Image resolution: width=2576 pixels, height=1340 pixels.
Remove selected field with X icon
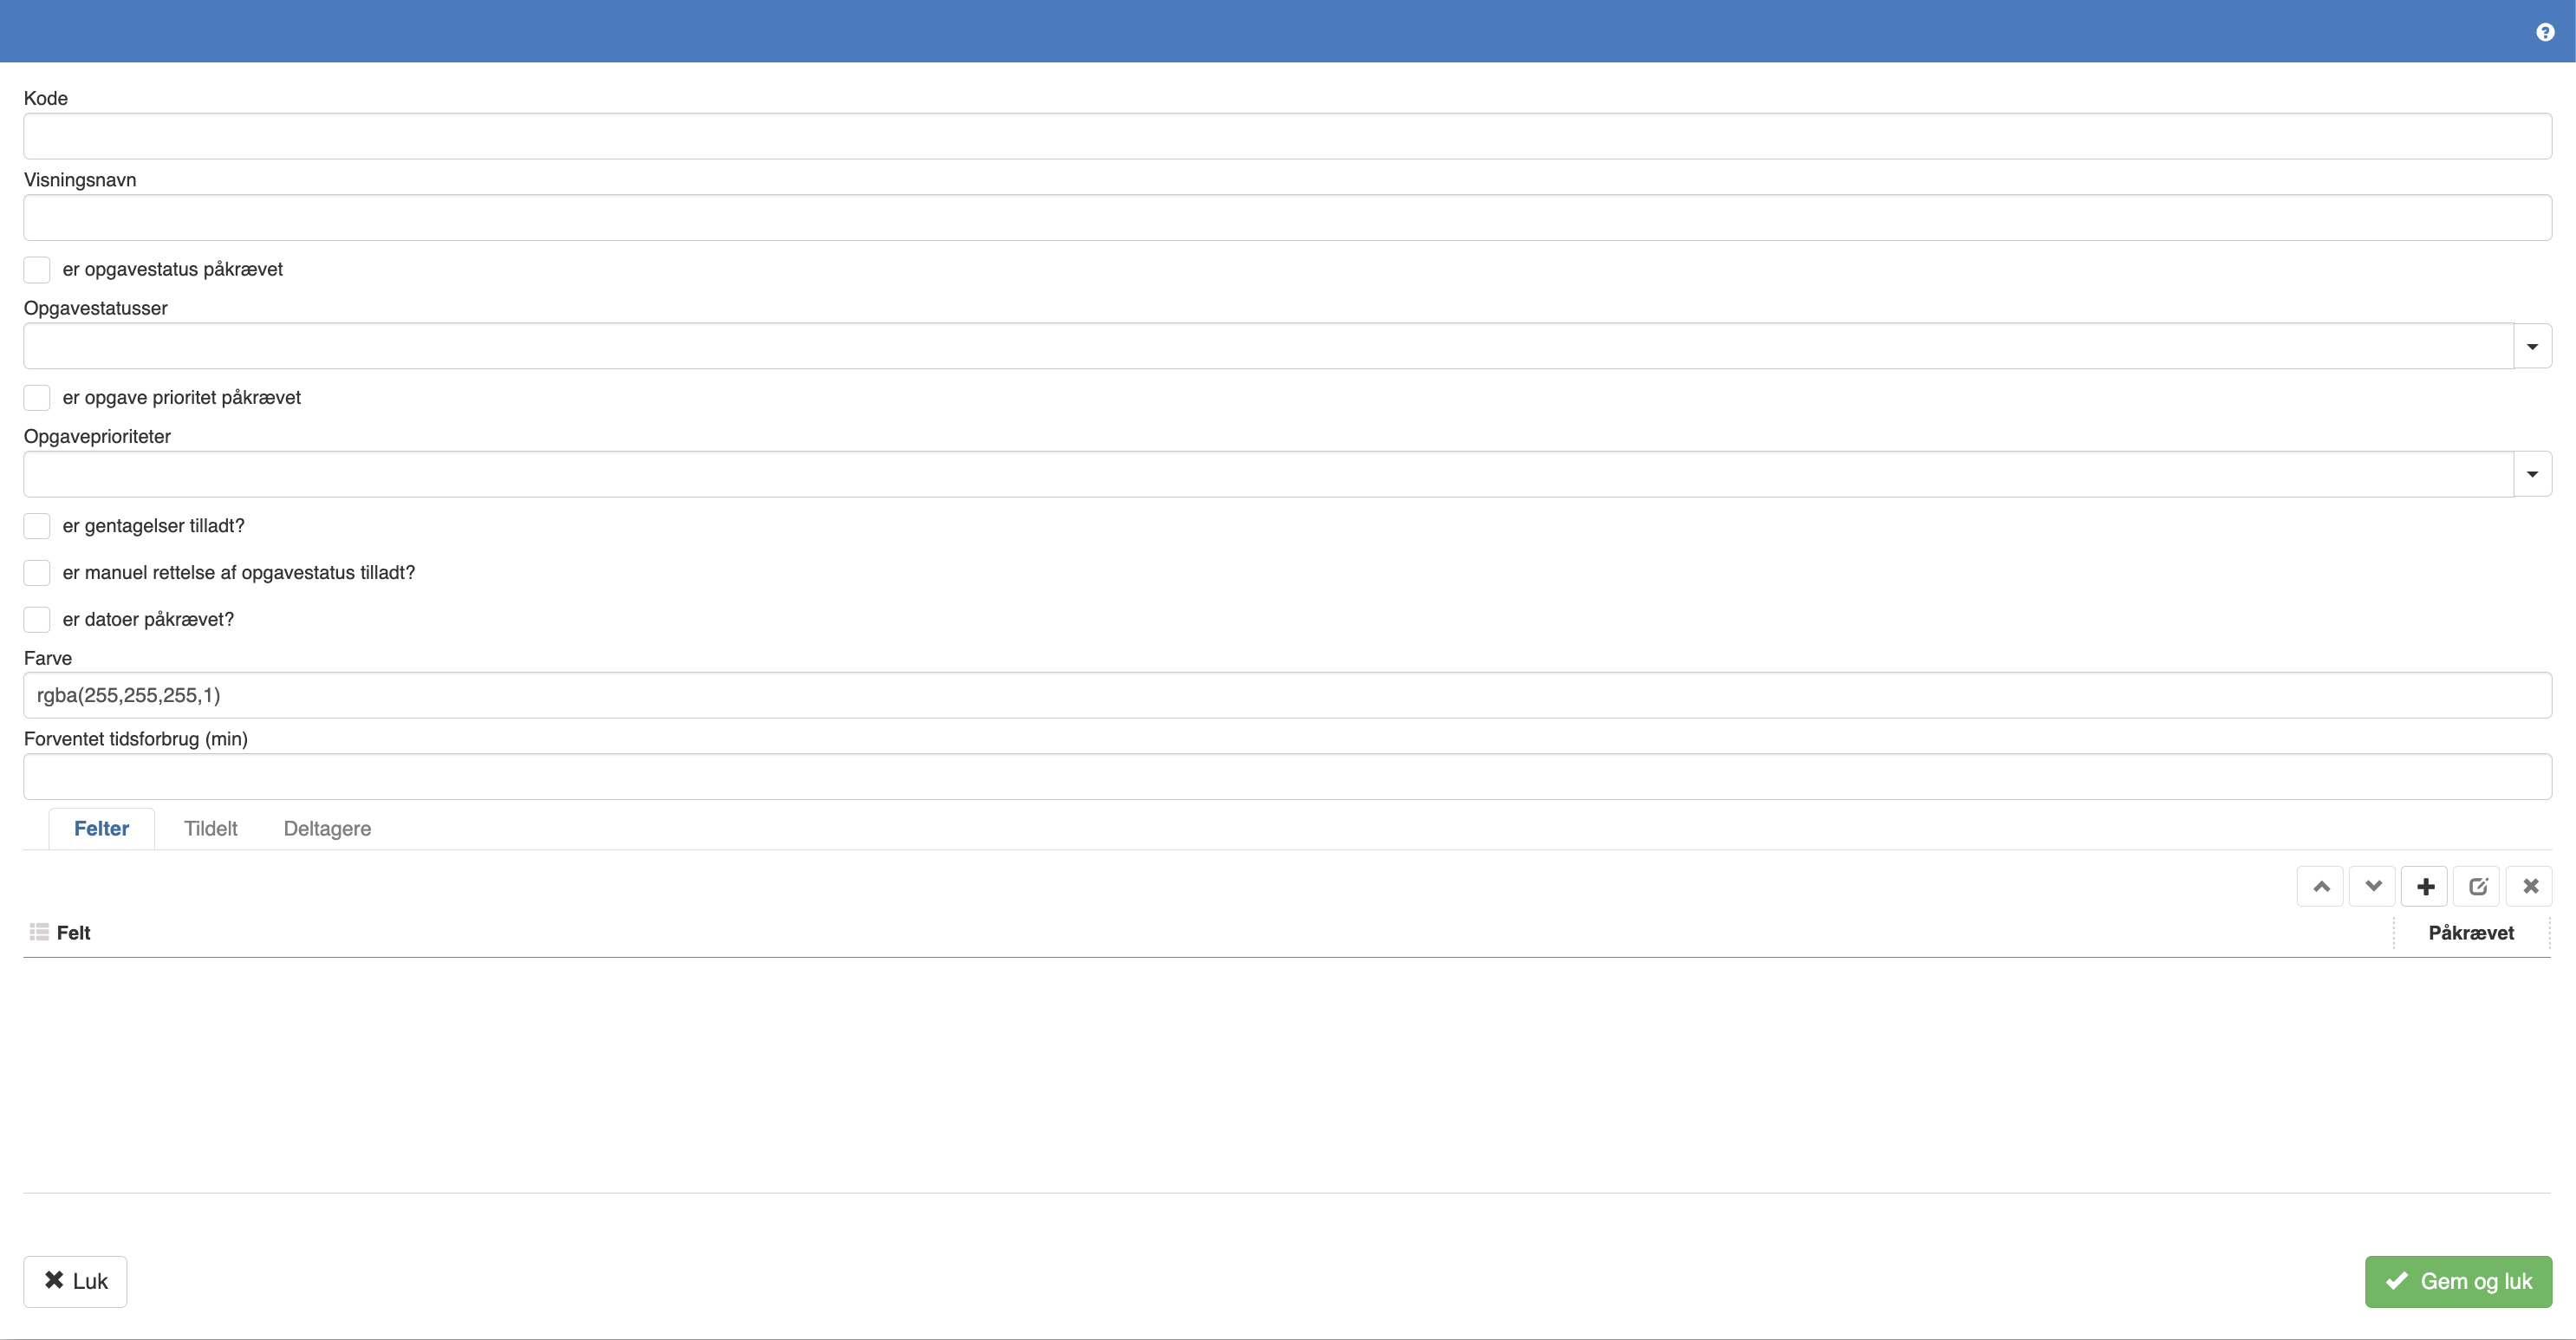[2530, 886]
